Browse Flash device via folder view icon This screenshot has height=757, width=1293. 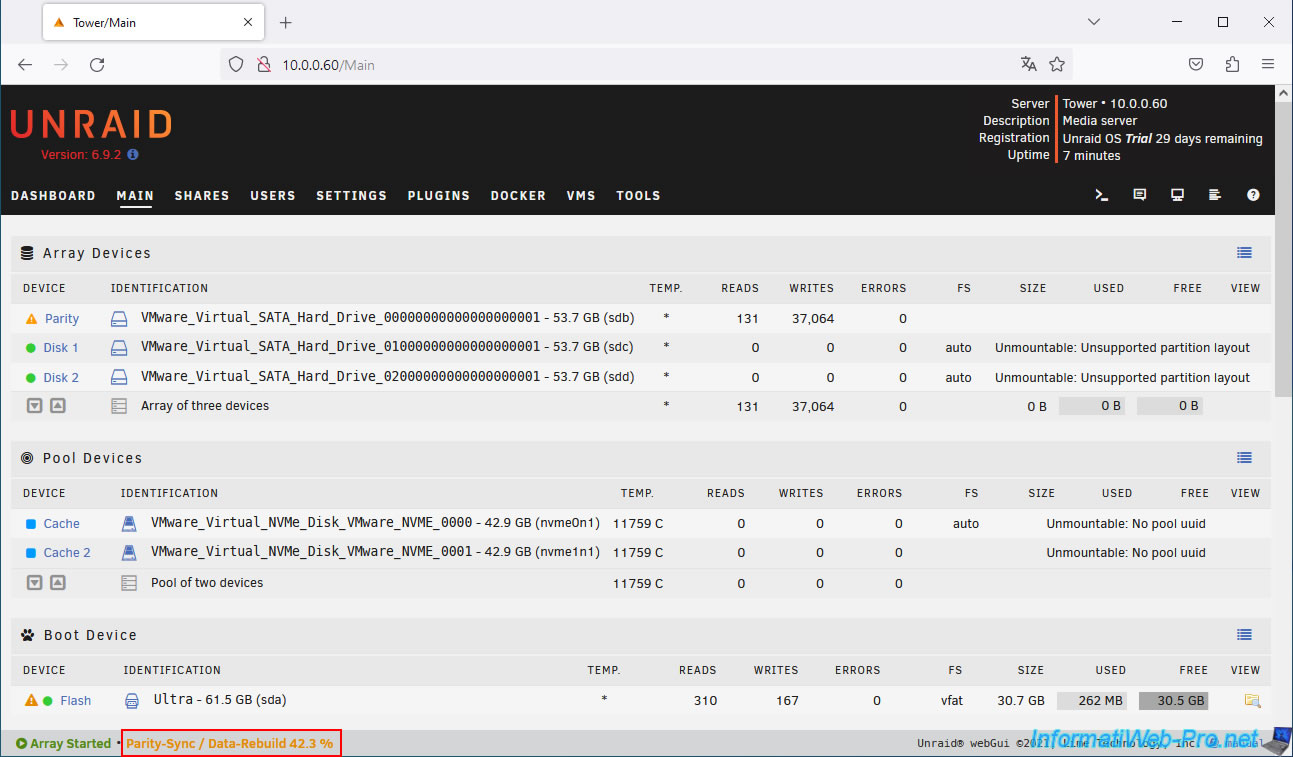pyautogui.click(x=1251, y=701)
